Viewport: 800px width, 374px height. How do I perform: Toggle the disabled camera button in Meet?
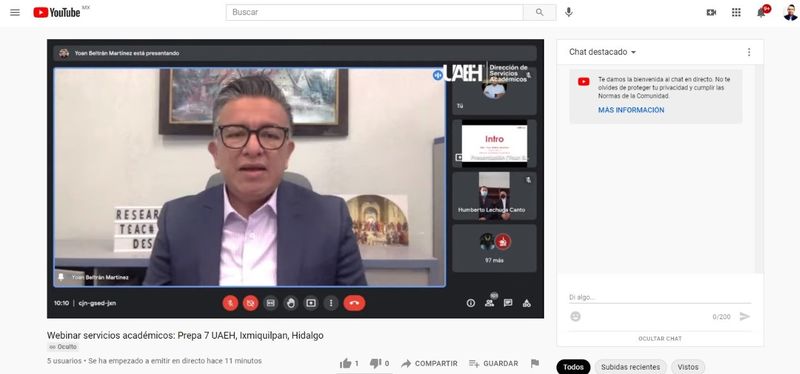251,303
